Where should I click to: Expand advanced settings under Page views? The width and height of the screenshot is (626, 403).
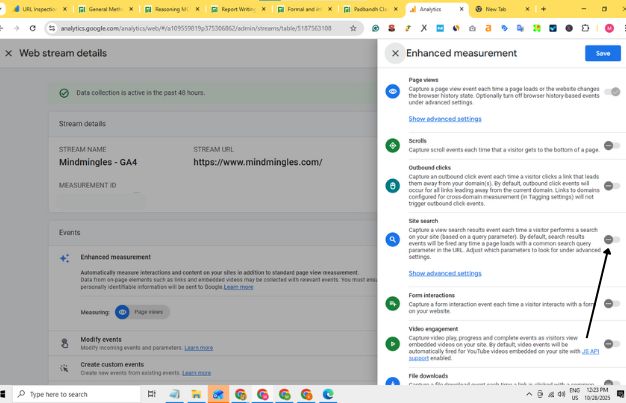point(444,119)
